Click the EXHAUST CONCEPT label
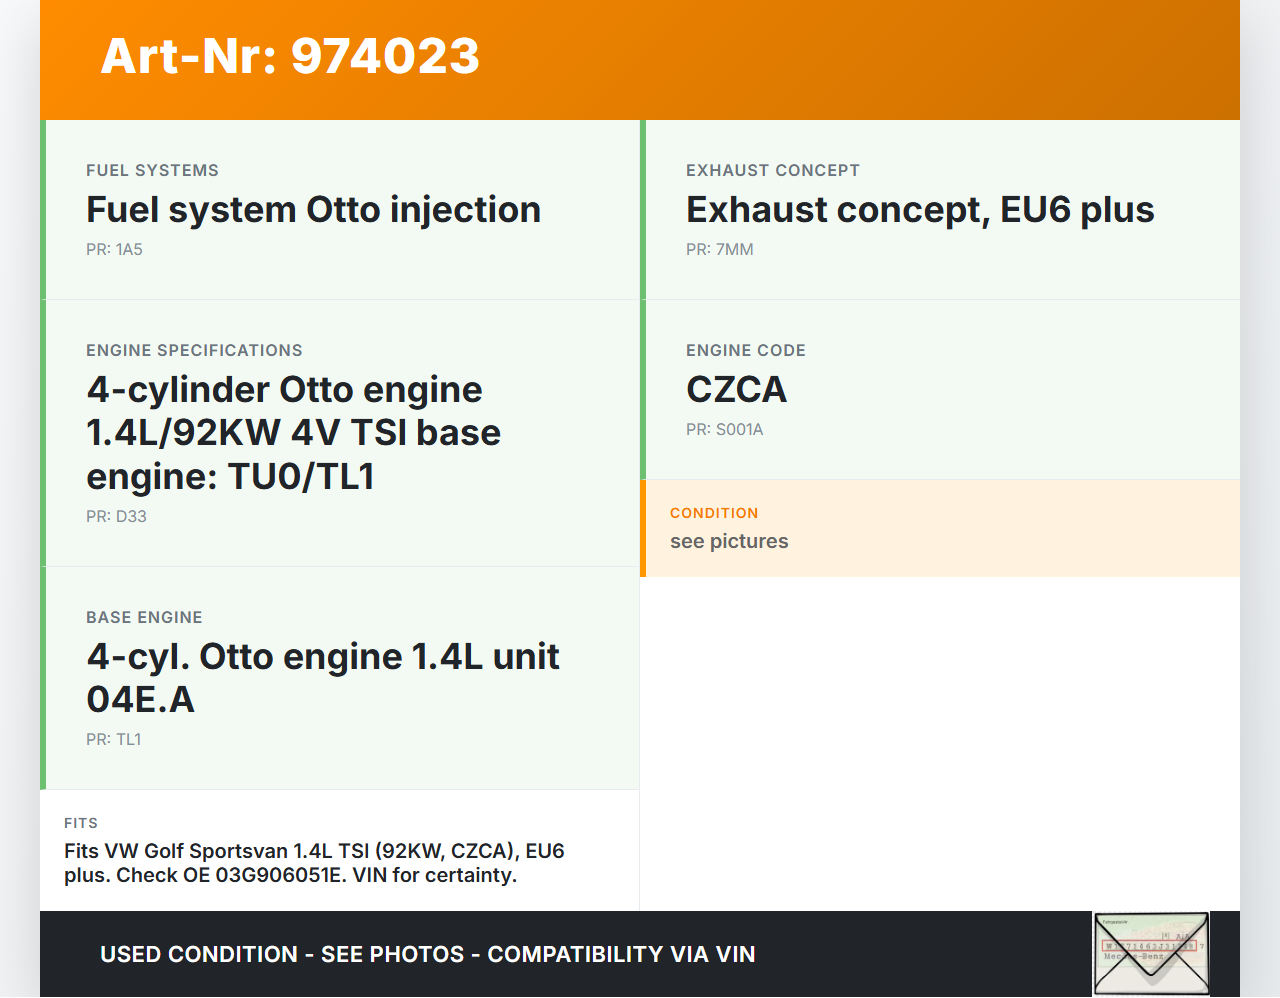The image size is (1280, 998). (x=772, y=171)
